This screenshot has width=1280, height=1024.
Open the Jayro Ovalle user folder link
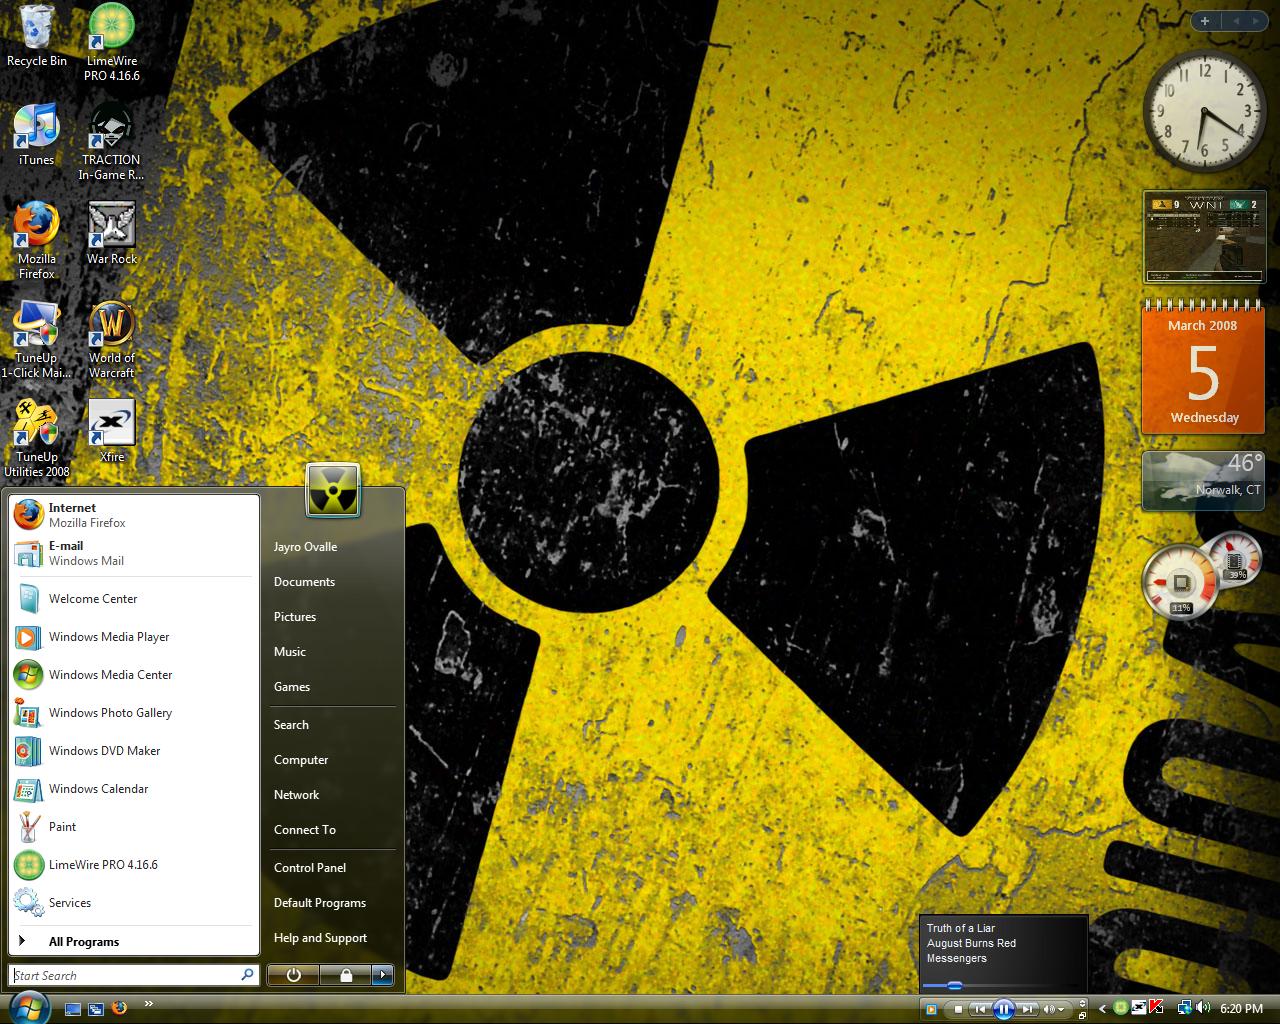pyautogui.click(x=332, y=547)
